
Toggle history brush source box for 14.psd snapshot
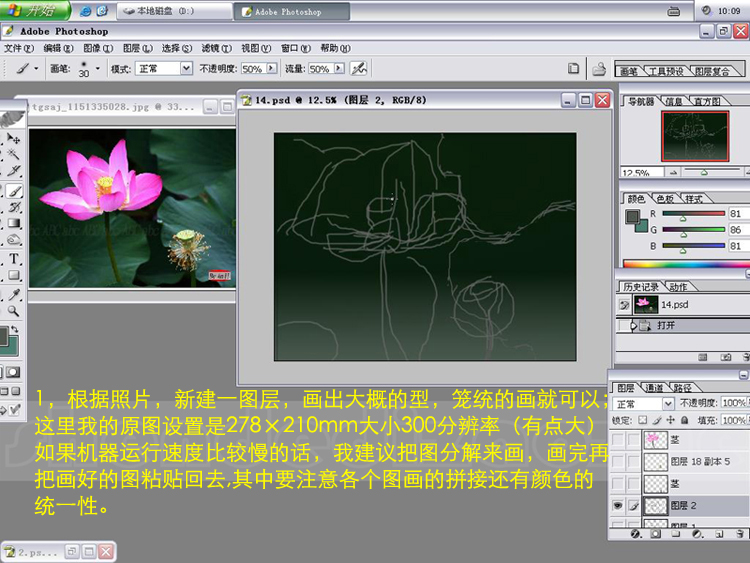tap(624, 305)
